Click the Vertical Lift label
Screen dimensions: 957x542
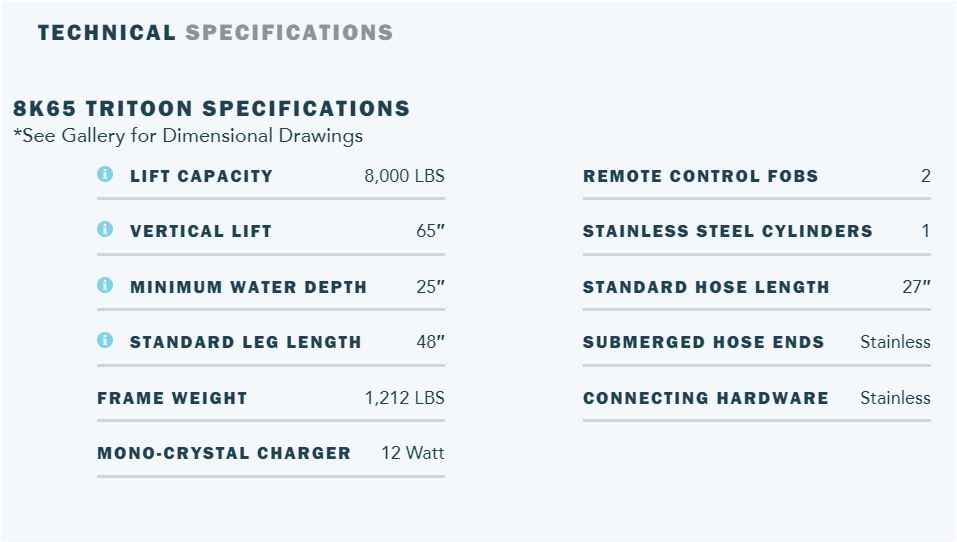point(201,231)
